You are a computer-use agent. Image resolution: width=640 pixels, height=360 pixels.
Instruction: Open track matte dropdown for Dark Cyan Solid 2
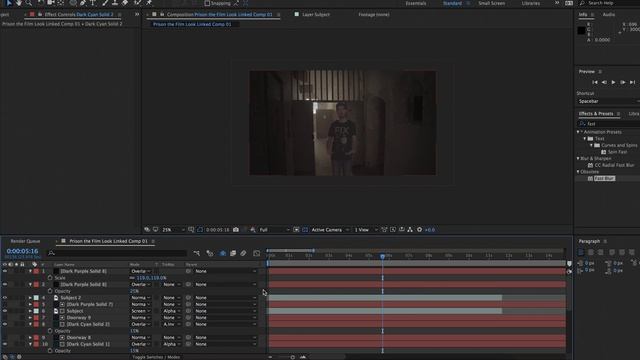[x=171, y=324]
